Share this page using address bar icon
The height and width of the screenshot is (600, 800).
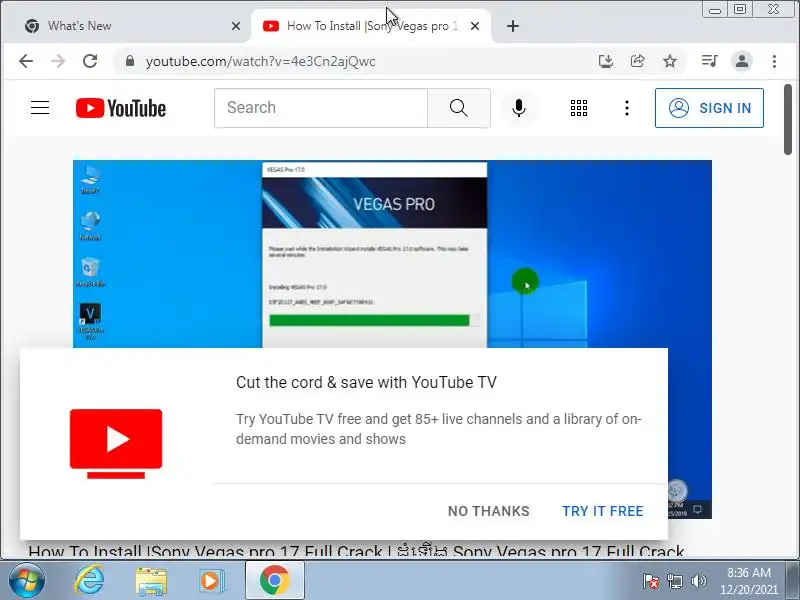637,61
